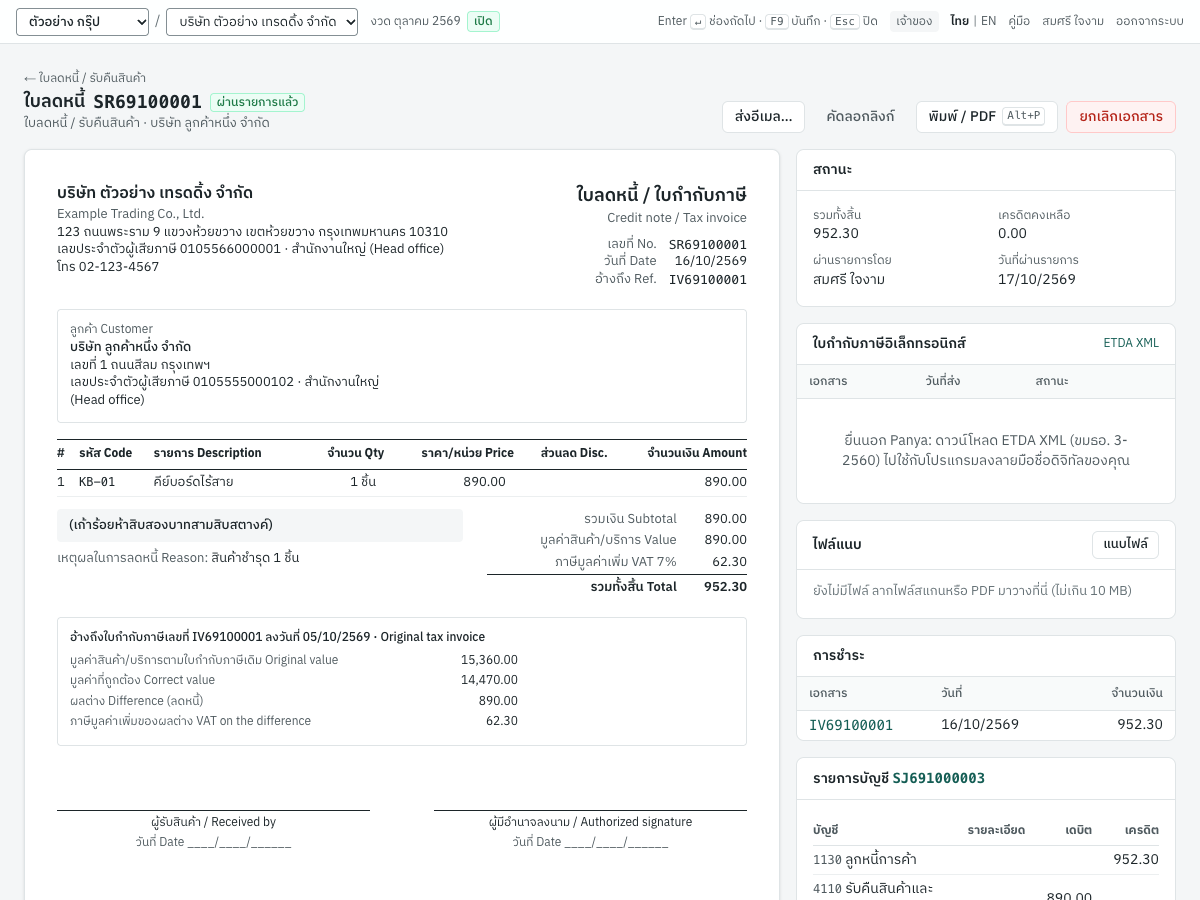Click the ผ่านรายการแล้ว status badge

pos(257,102)
